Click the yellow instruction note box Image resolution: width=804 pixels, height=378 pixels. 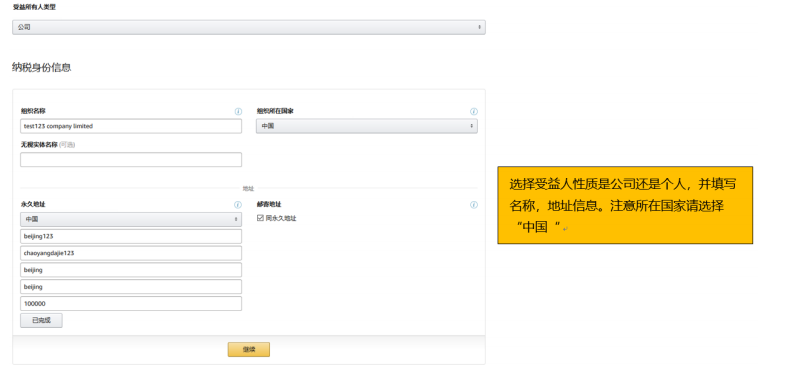pos(625,205)
